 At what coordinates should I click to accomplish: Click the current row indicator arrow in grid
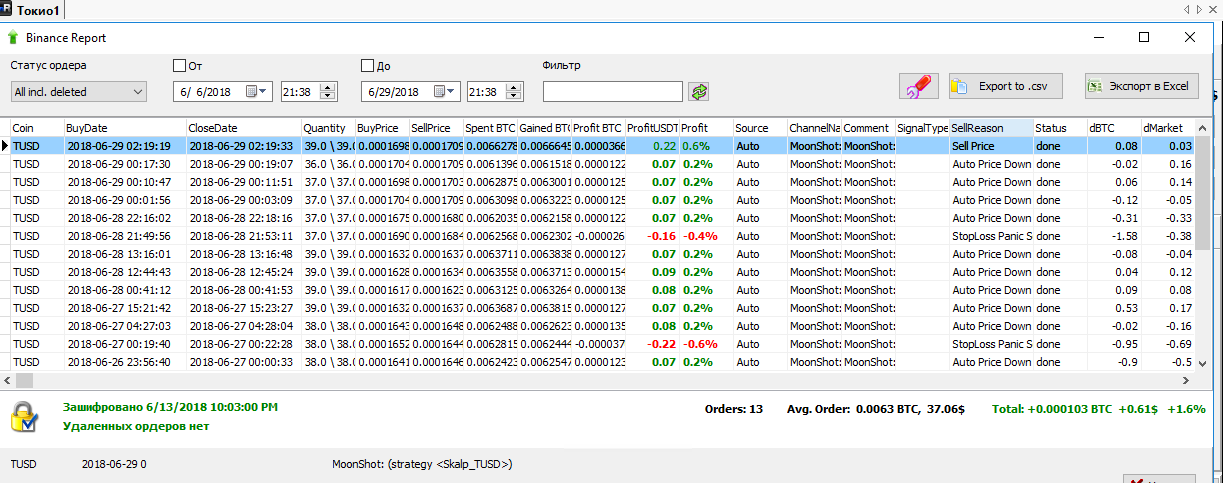click(x=5, y=146)
